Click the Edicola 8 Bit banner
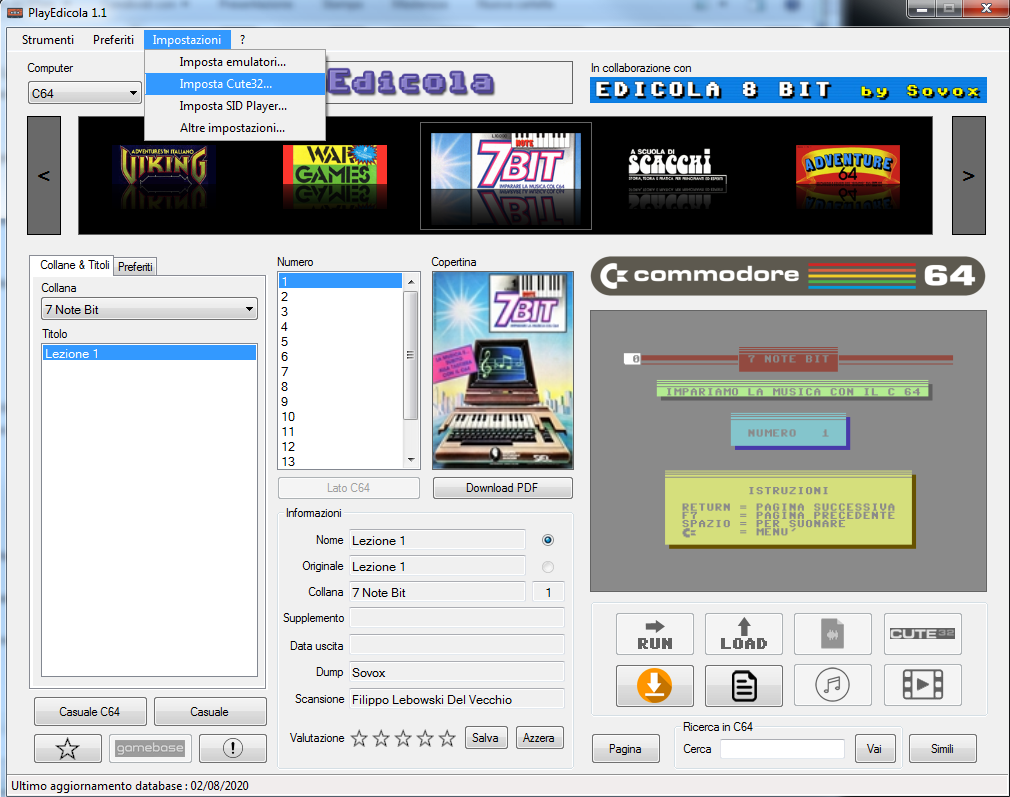The image size is (1010, 797). pyautogui.click(x=788, y=90)
